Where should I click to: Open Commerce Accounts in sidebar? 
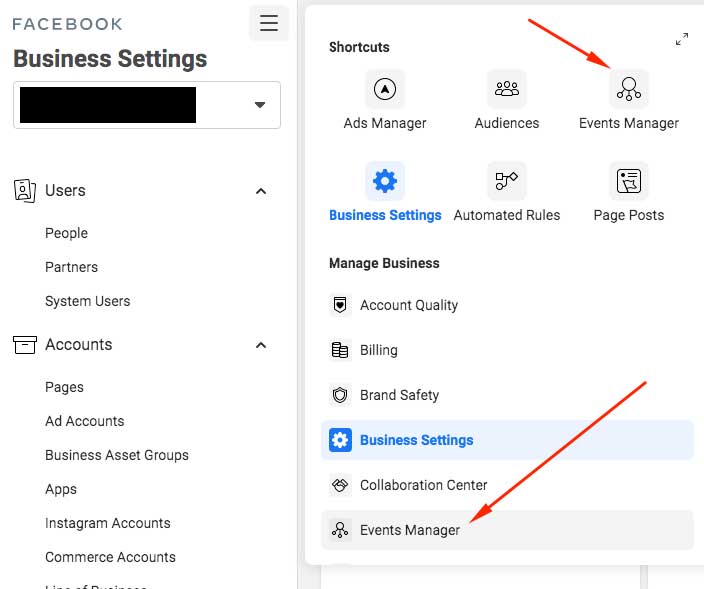(x=110, y=557)
